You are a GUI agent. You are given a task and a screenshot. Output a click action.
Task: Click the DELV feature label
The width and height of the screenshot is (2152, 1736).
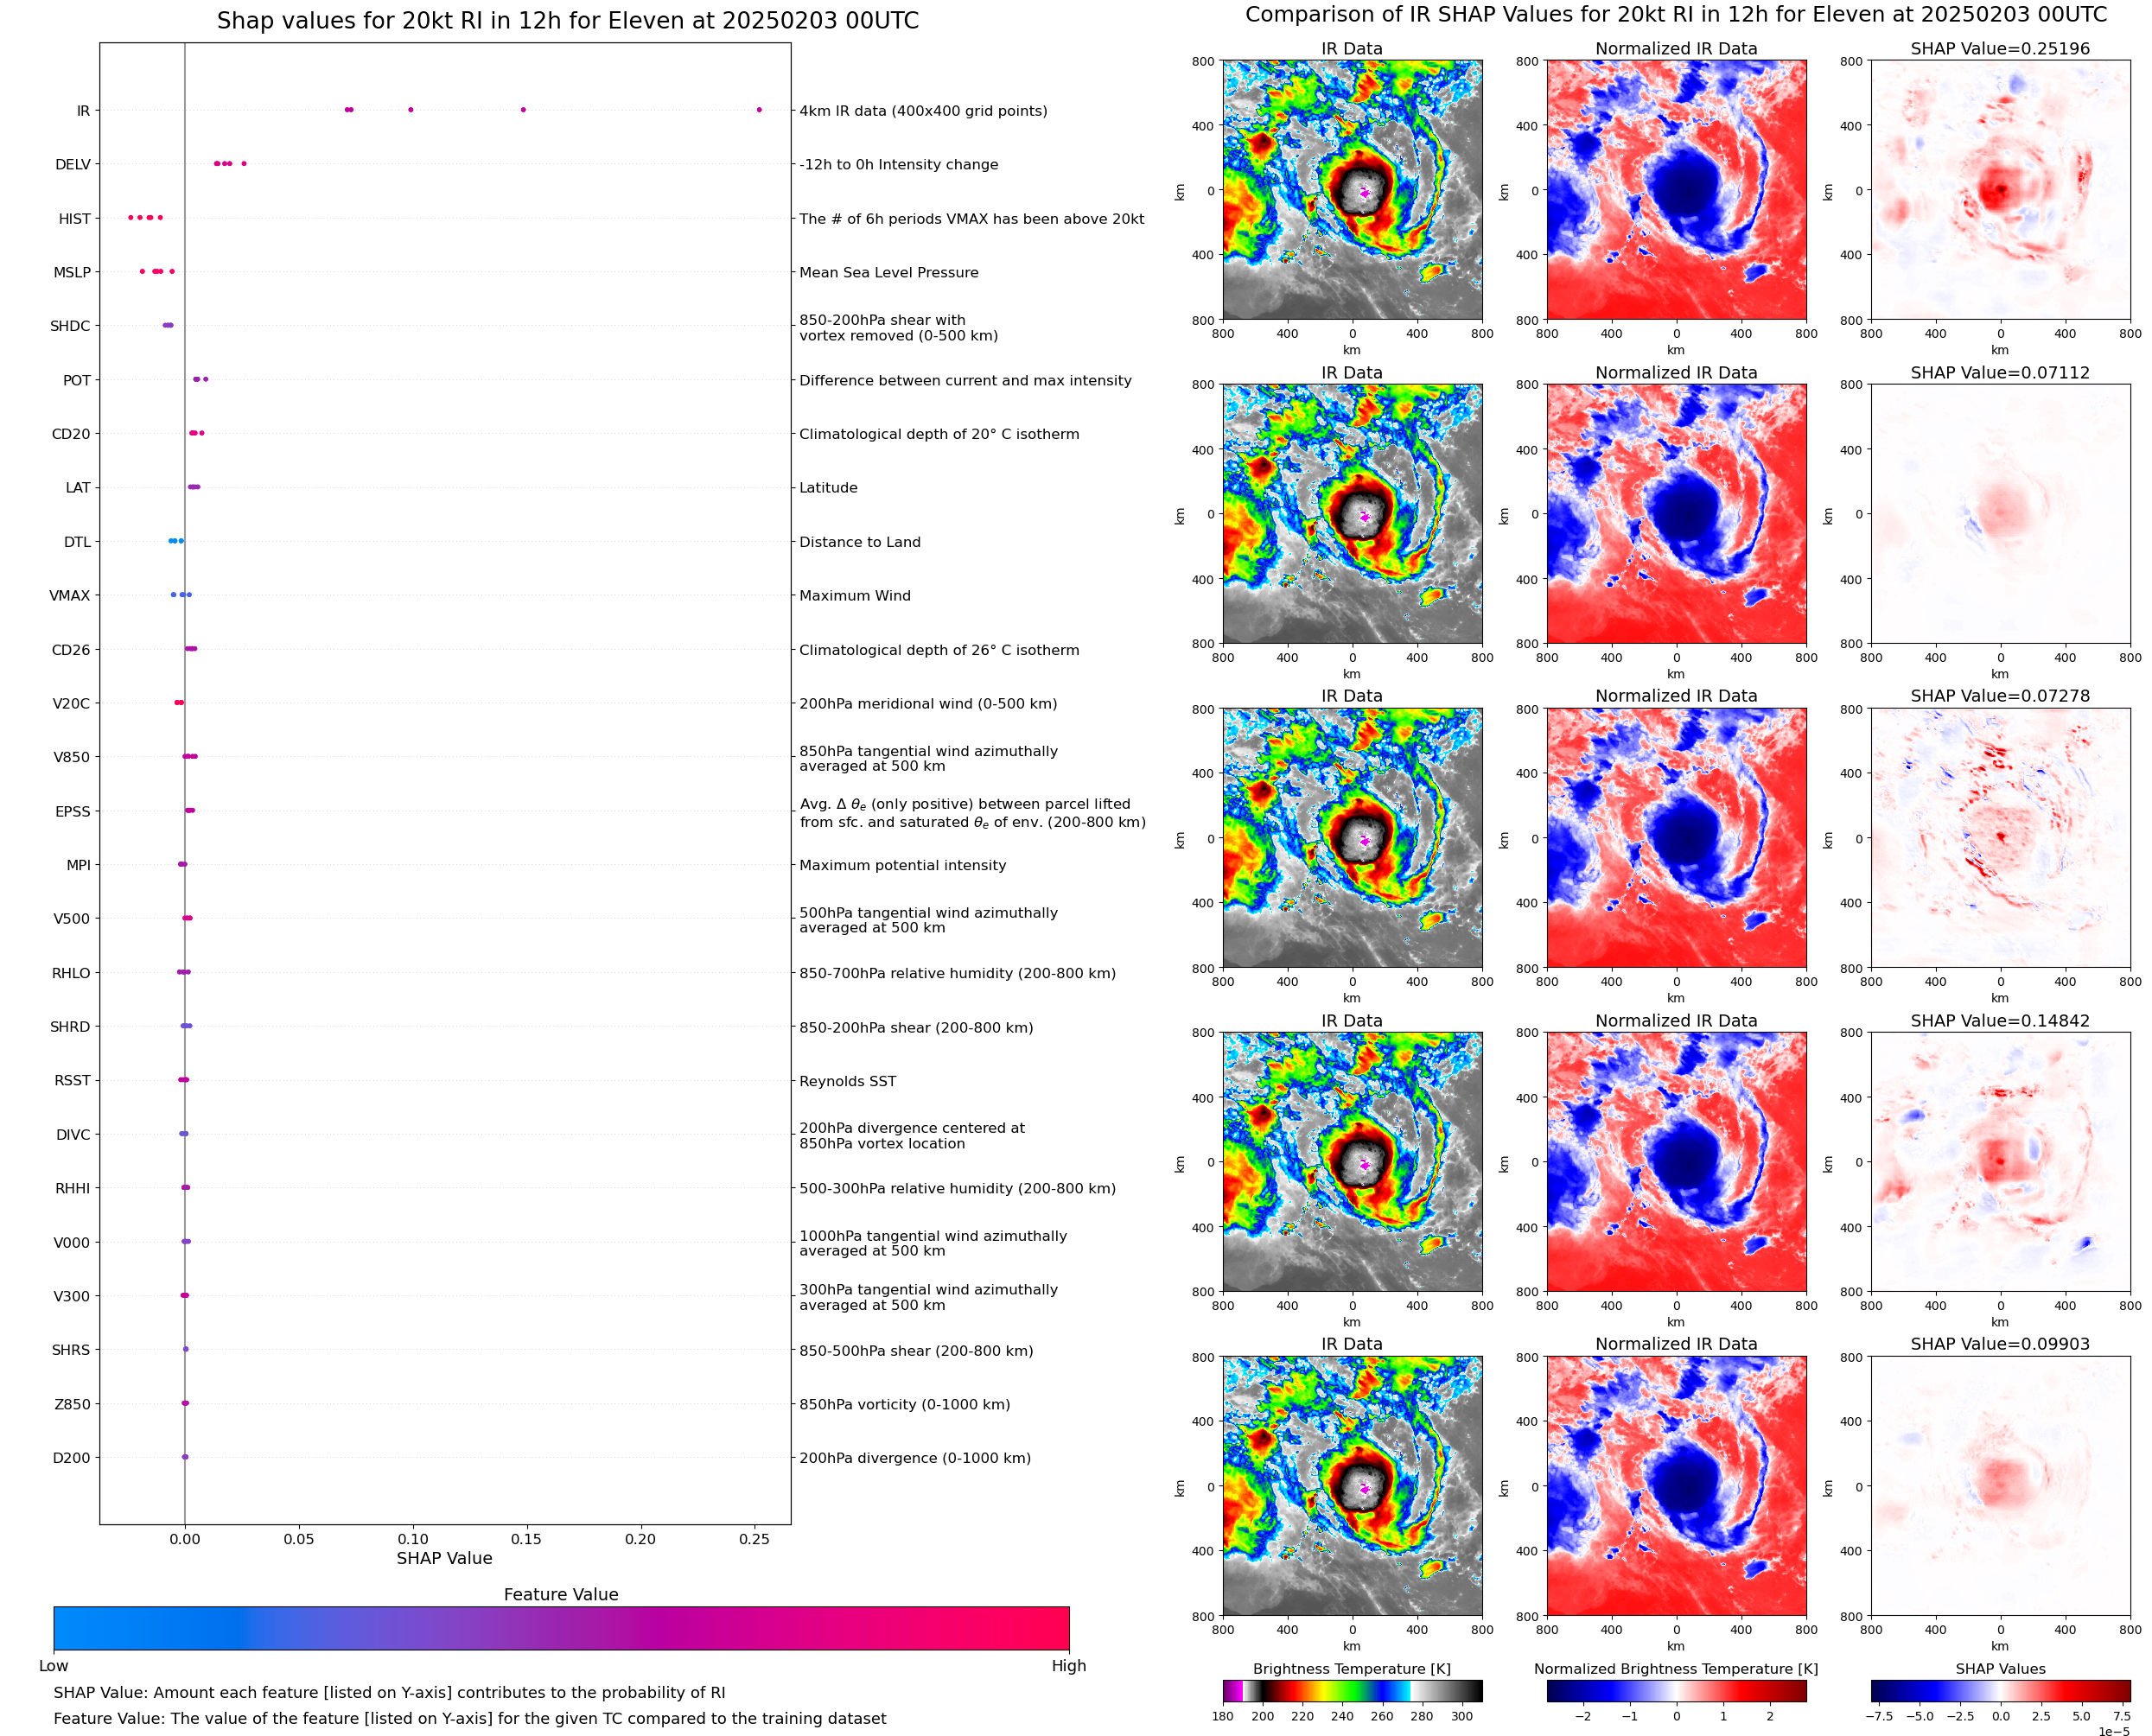pos(72,165)
